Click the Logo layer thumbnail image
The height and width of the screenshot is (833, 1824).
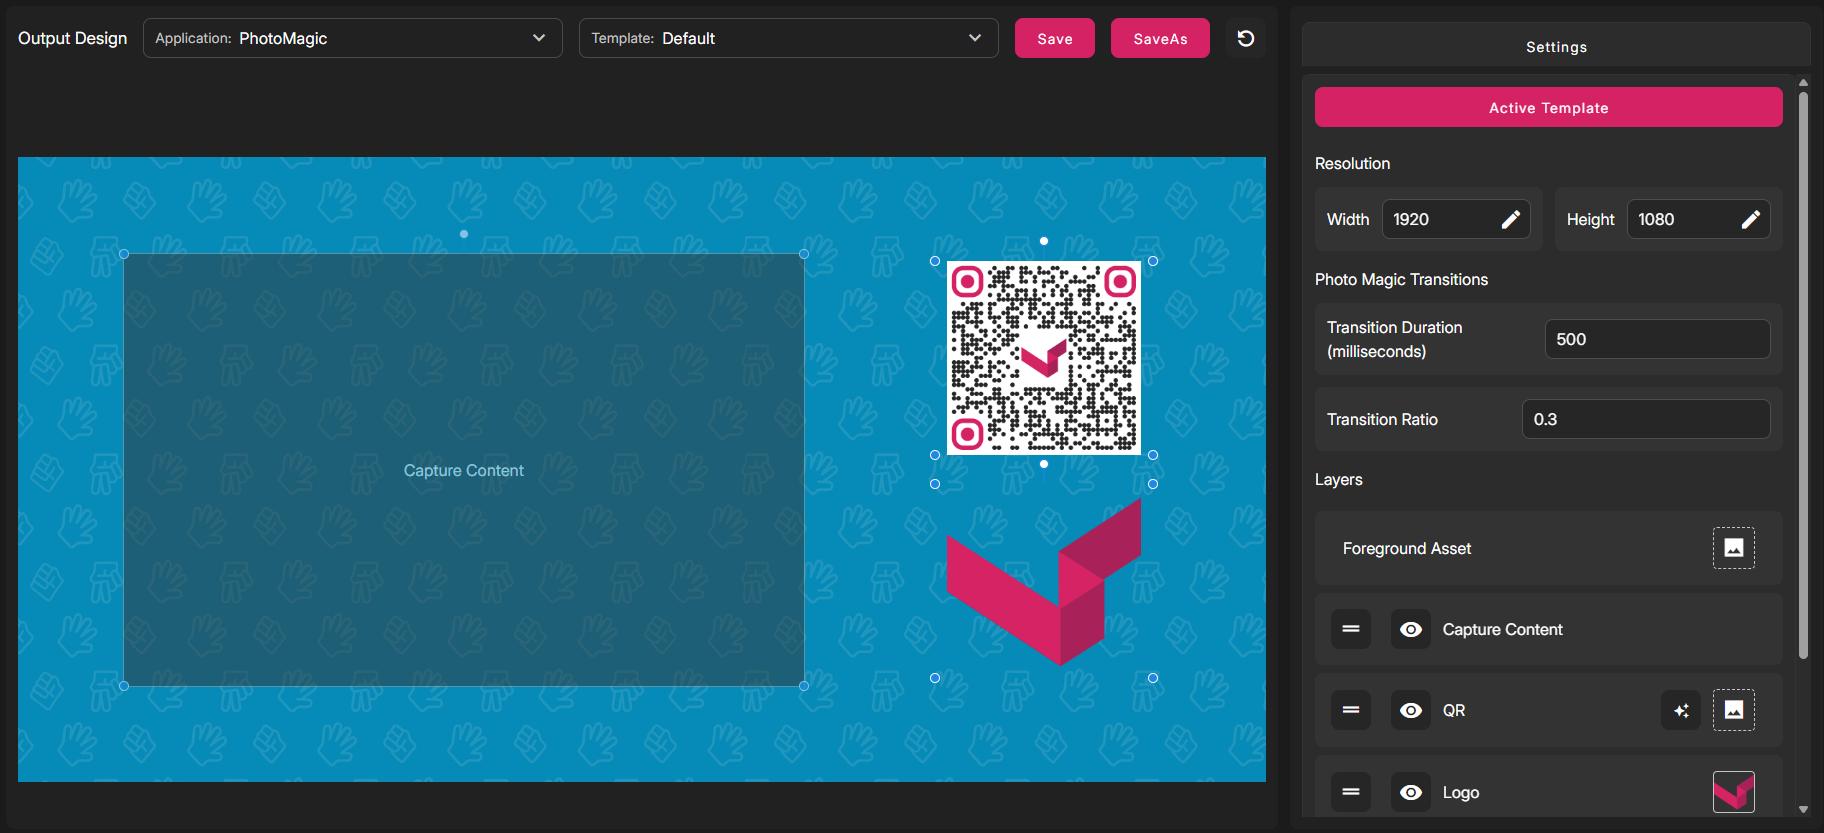1733,792
